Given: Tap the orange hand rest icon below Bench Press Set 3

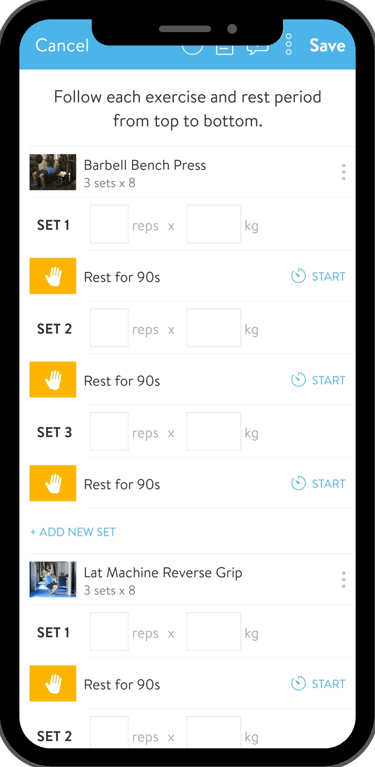Looking at the screenshot, I should tap(53, 483).
